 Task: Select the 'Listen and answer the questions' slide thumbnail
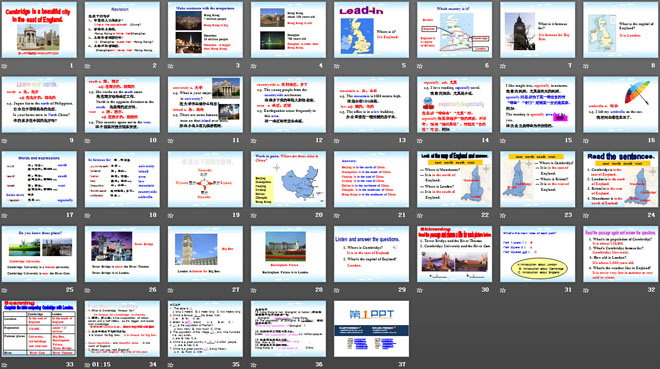[x=371, y=254]
